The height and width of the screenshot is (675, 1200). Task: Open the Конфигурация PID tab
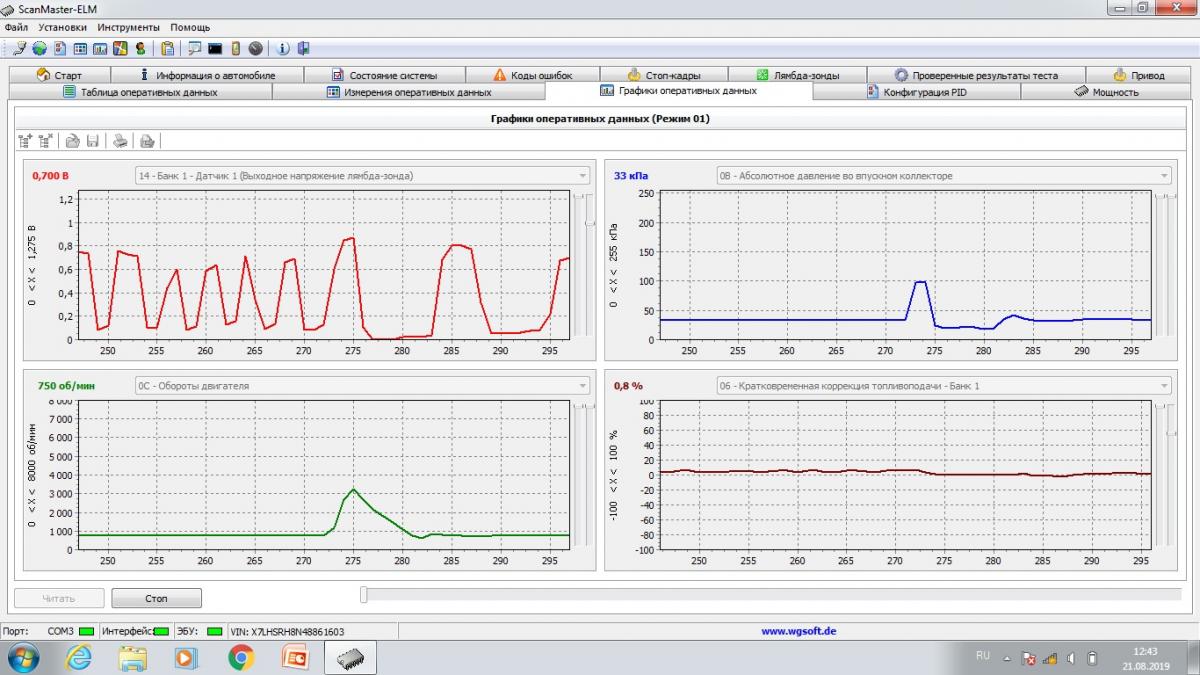[x=917, y=92]
